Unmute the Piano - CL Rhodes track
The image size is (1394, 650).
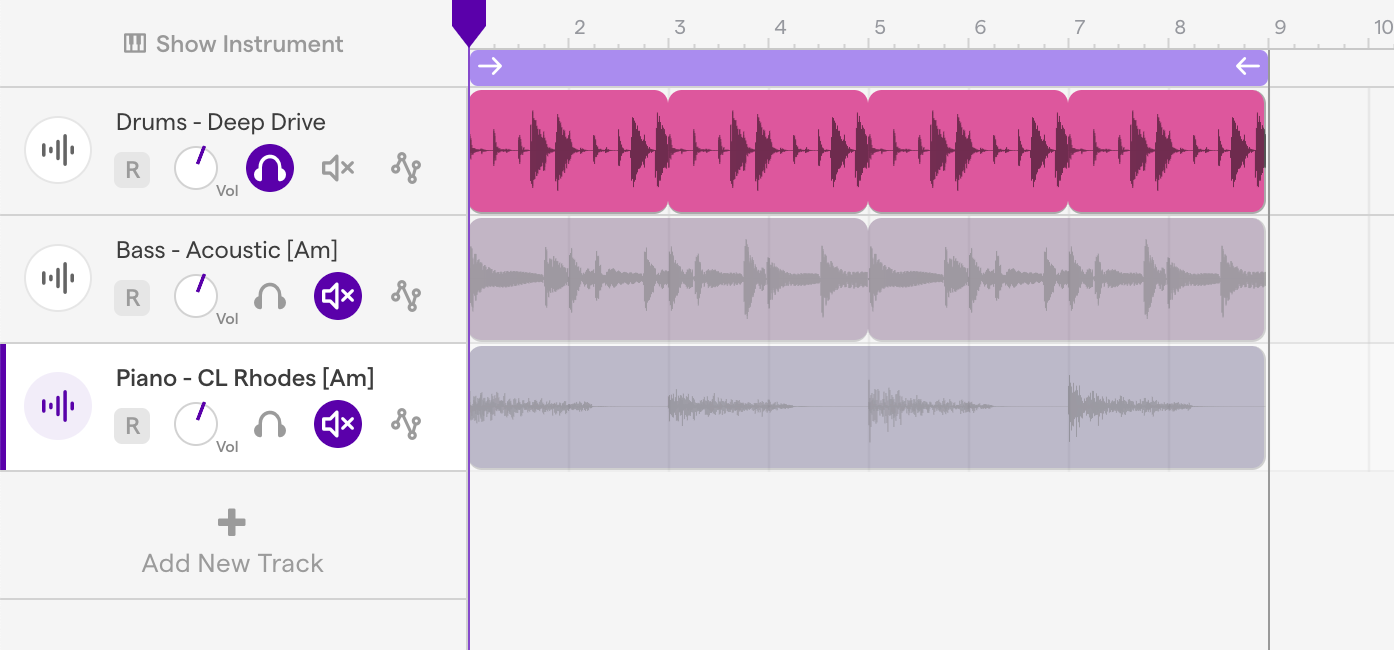pos(338,424)
